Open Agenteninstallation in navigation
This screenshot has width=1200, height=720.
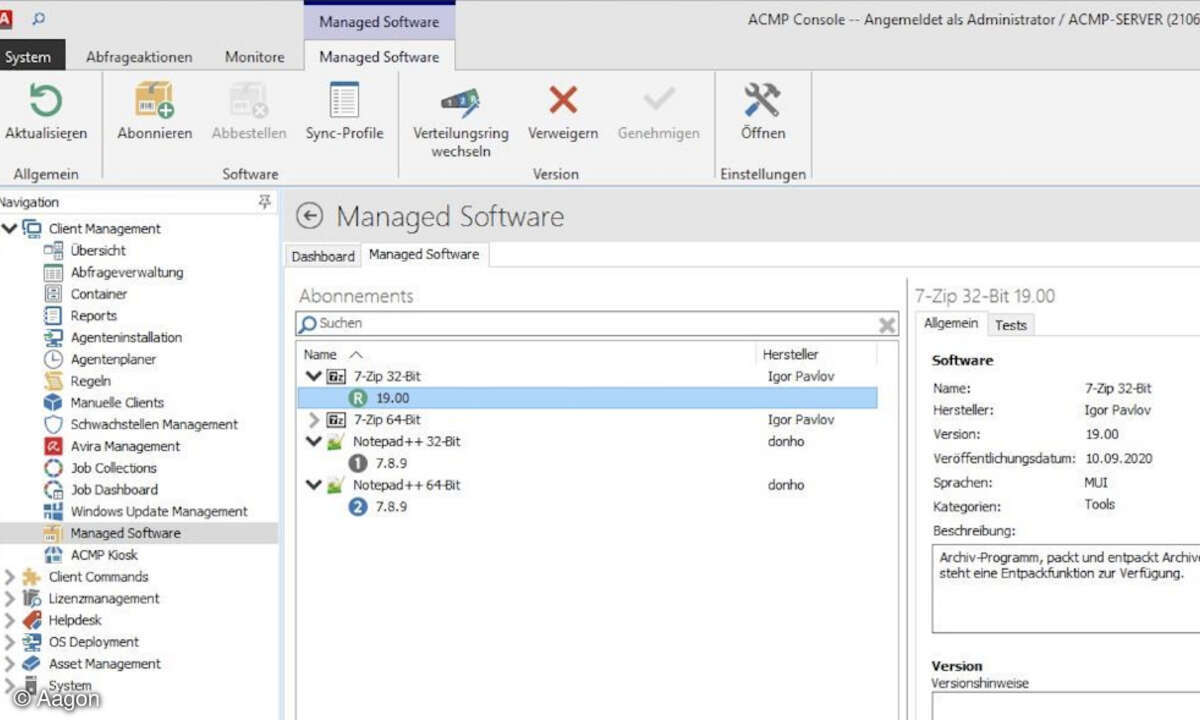click(x=126, y=337)
